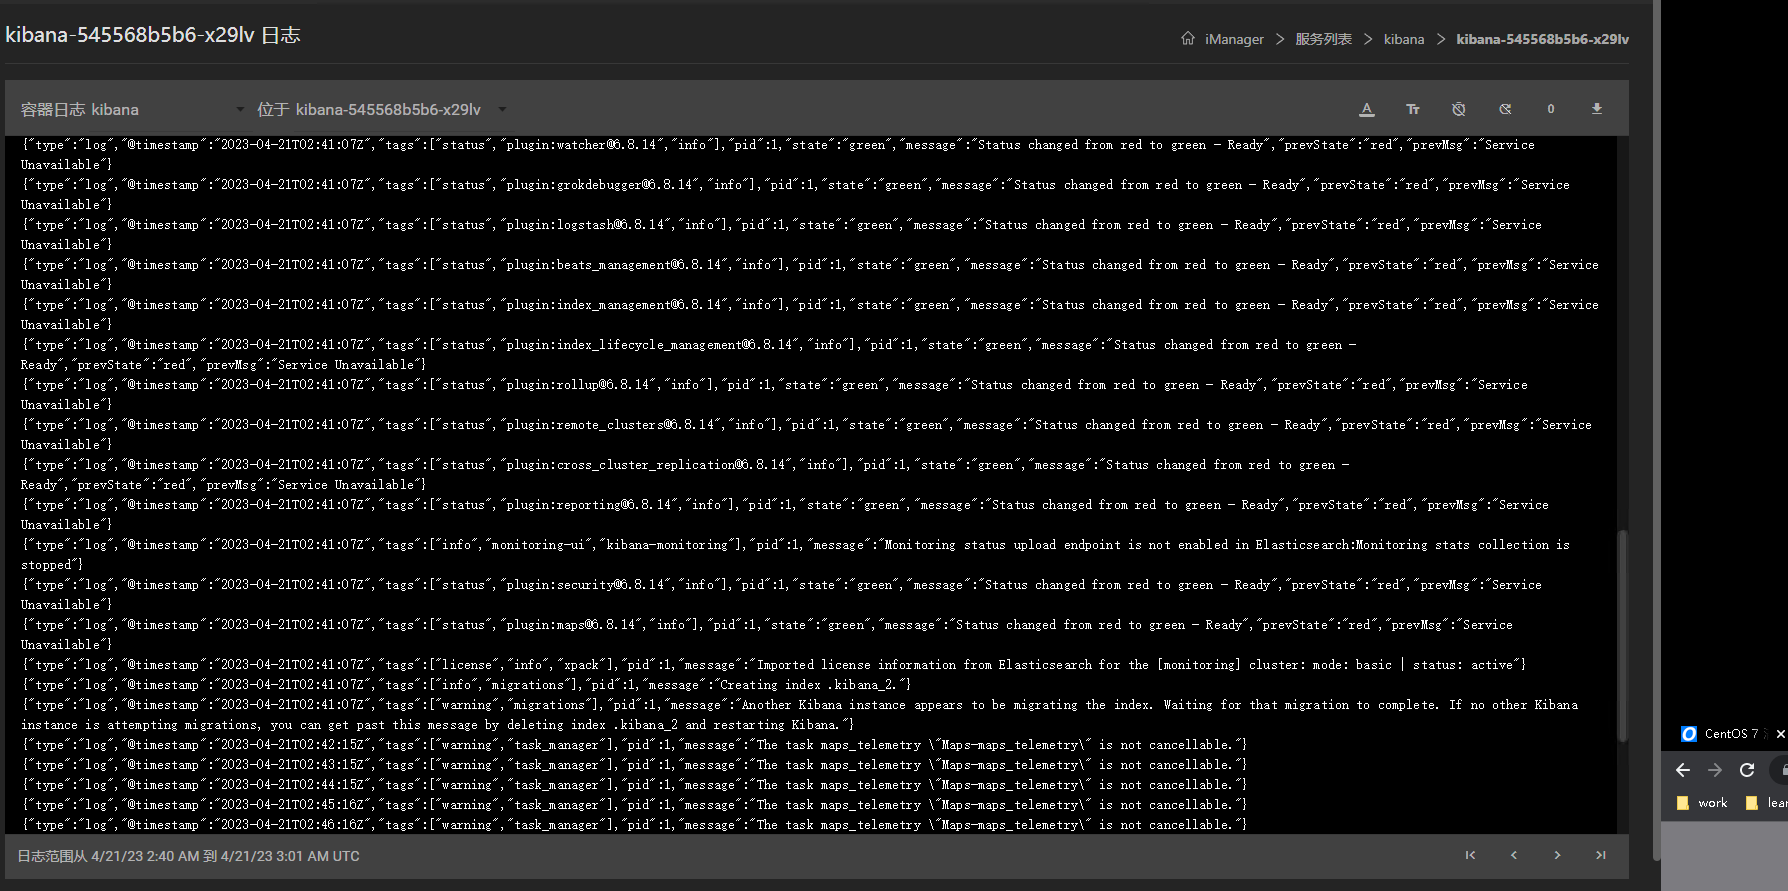The height and width of the screenshot is (891, 1788).
Task: Click the 02:46:16Z task_manager warning
Action: 634,824
